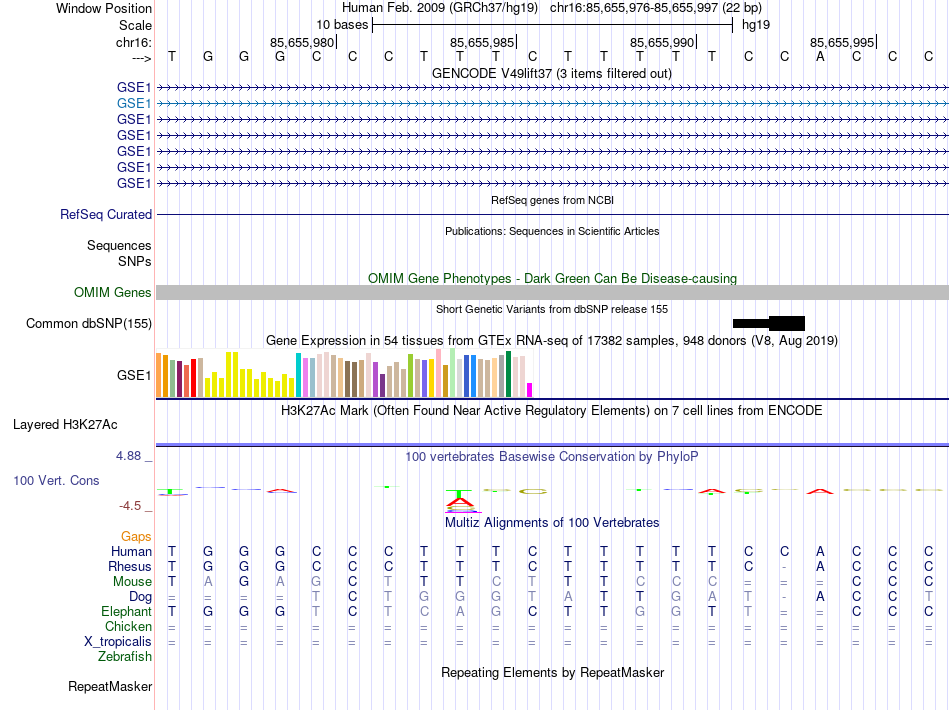Click the RefSeq Curated track label
The width and height of the screenshot is (950, 710).
pos(106,214)
